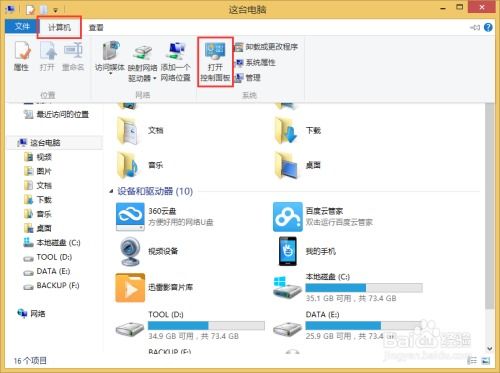This screenshot has height=373, width=500.
Task: Click the This PC system icon in title bar
Action: click(x=10, y=9)
